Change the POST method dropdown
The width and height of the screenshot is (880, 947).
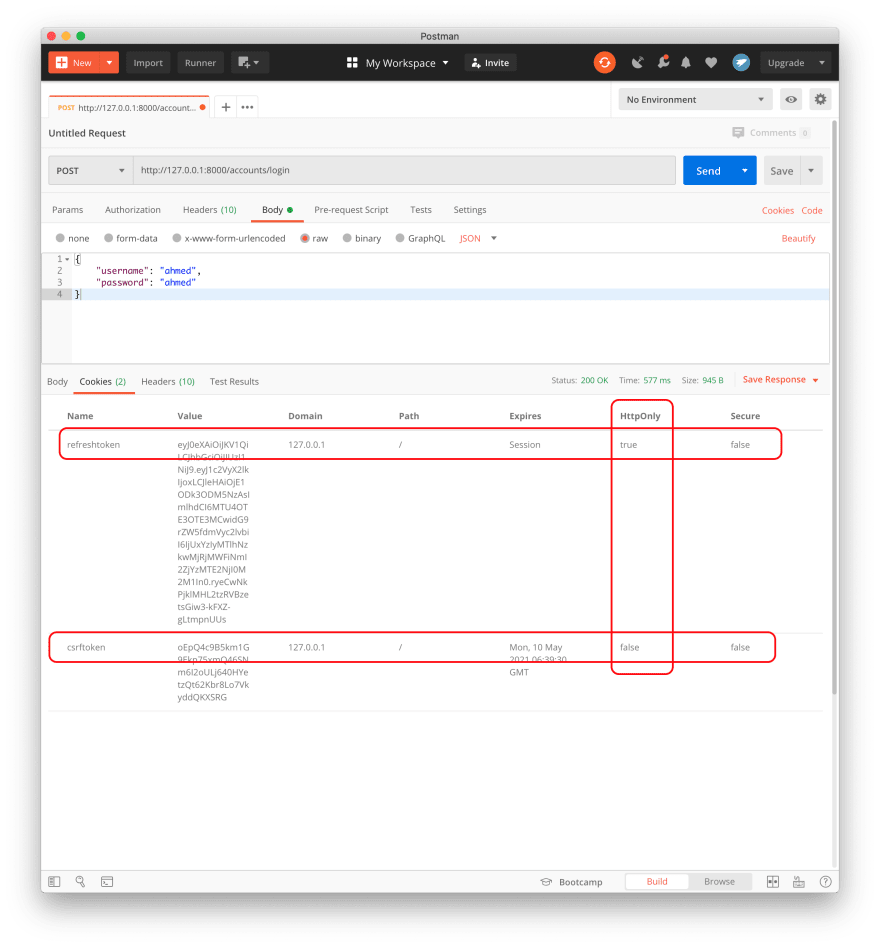coord(91,170)
